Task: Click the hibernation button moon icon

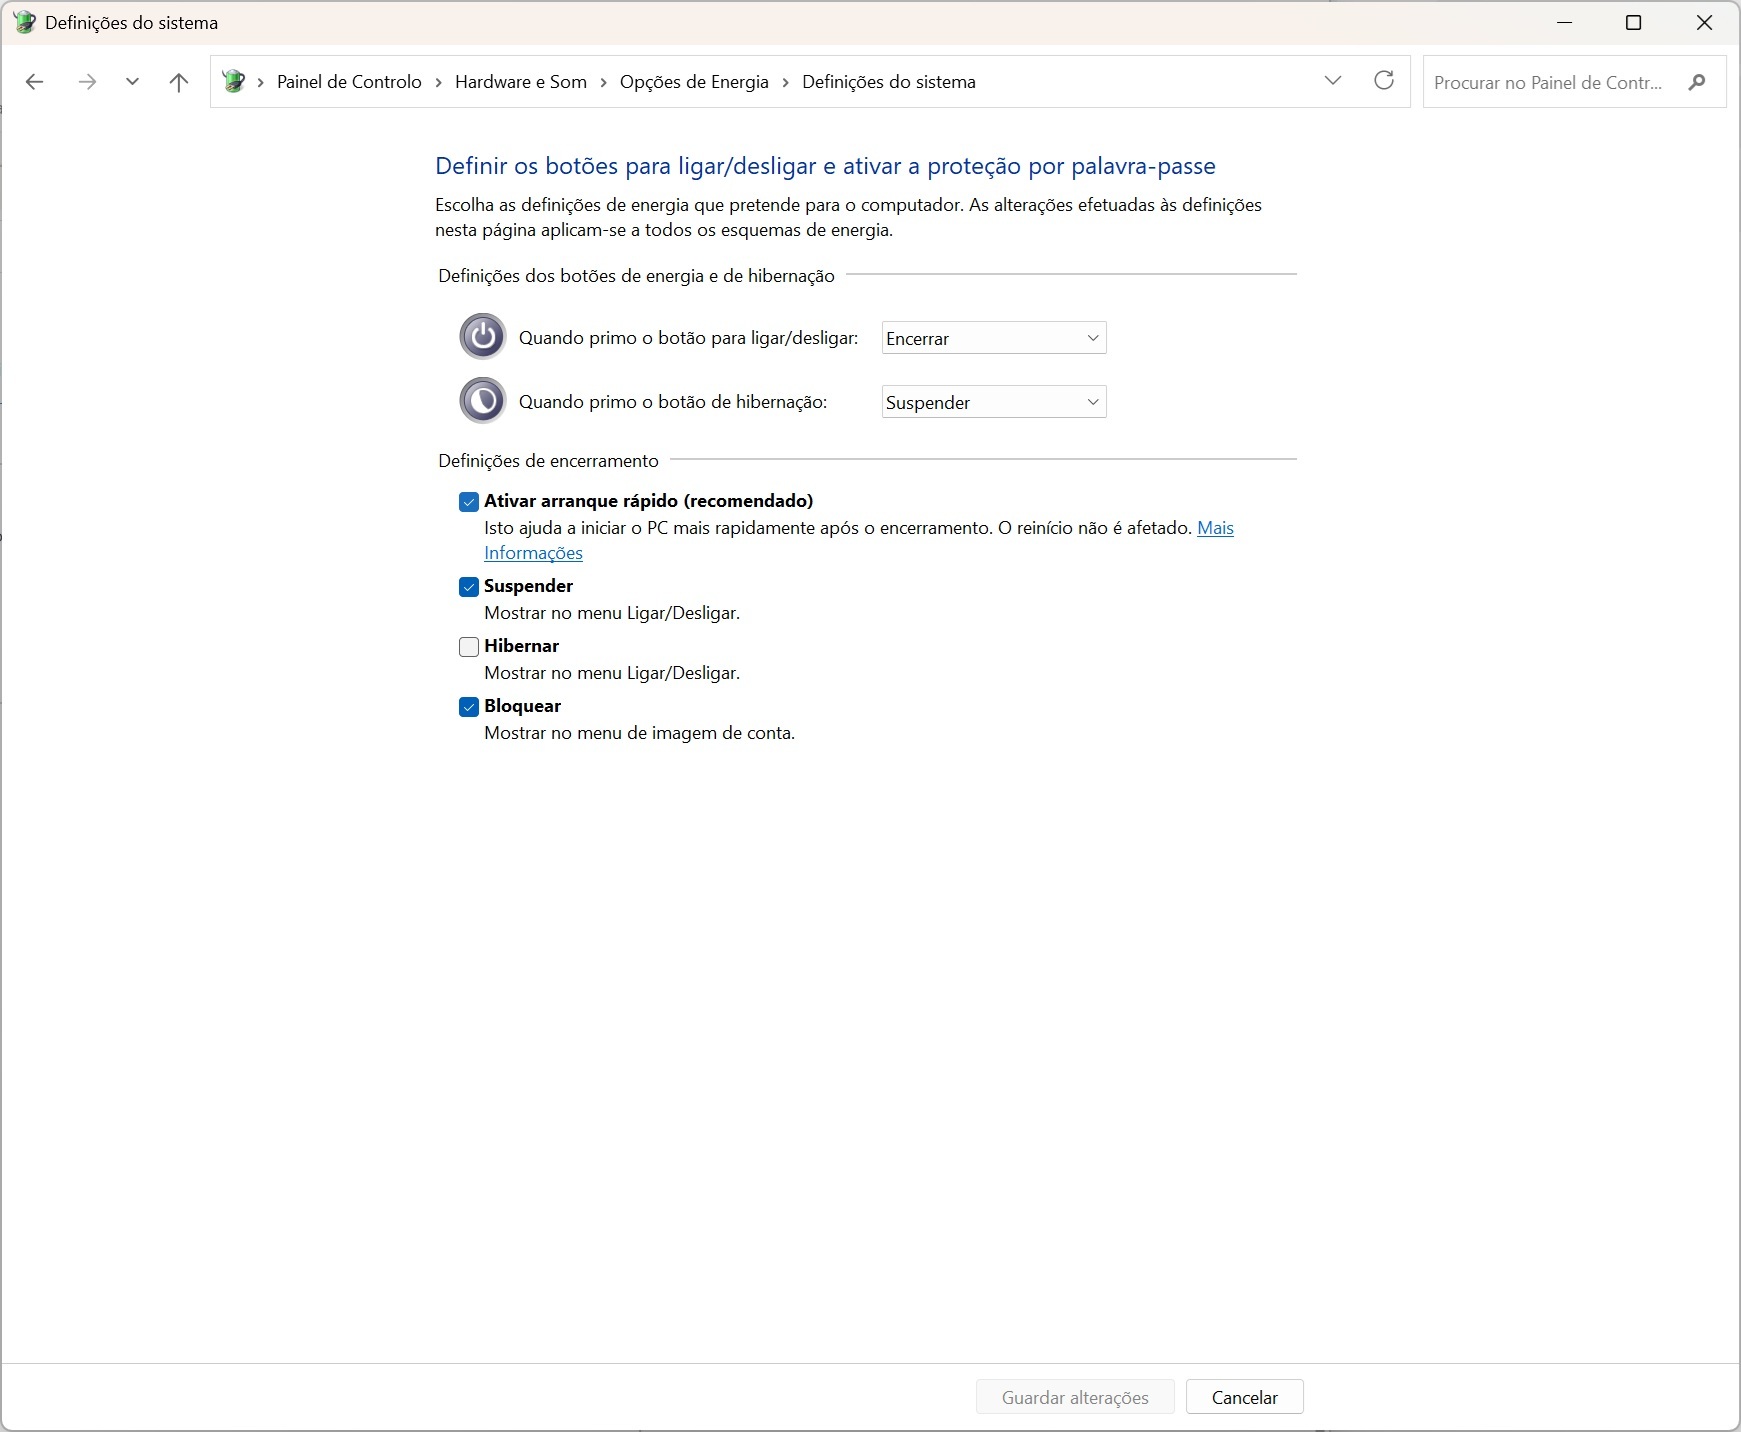Action: (483, 401)
